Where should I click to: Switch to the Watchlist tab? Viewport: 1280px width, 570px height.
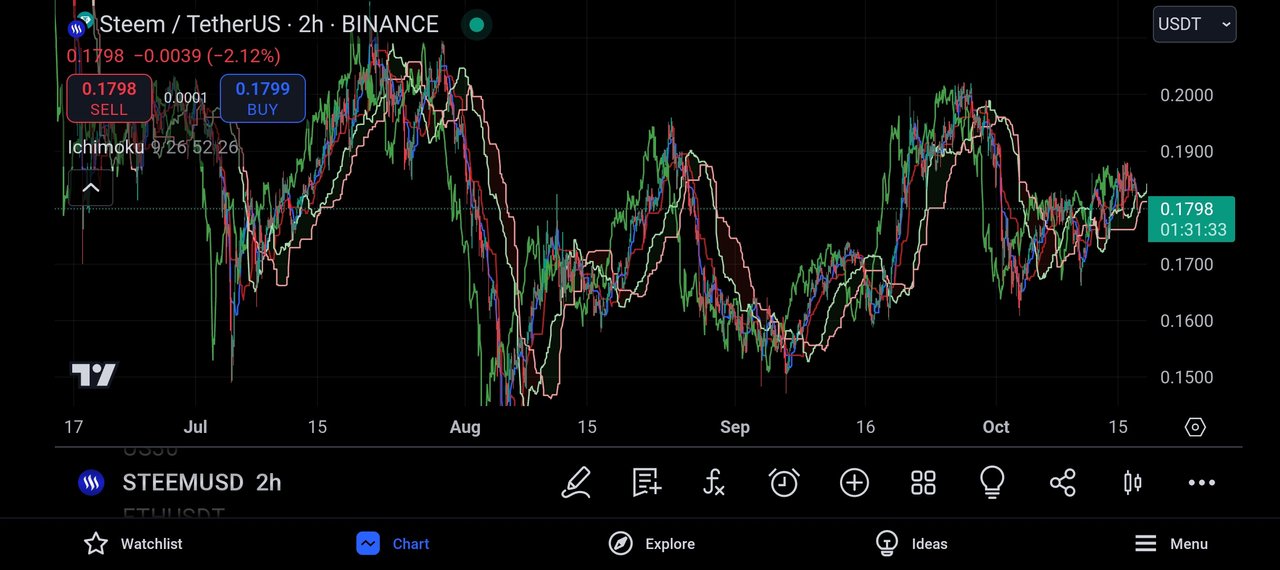pyautogui.click(x=133, y=544)
